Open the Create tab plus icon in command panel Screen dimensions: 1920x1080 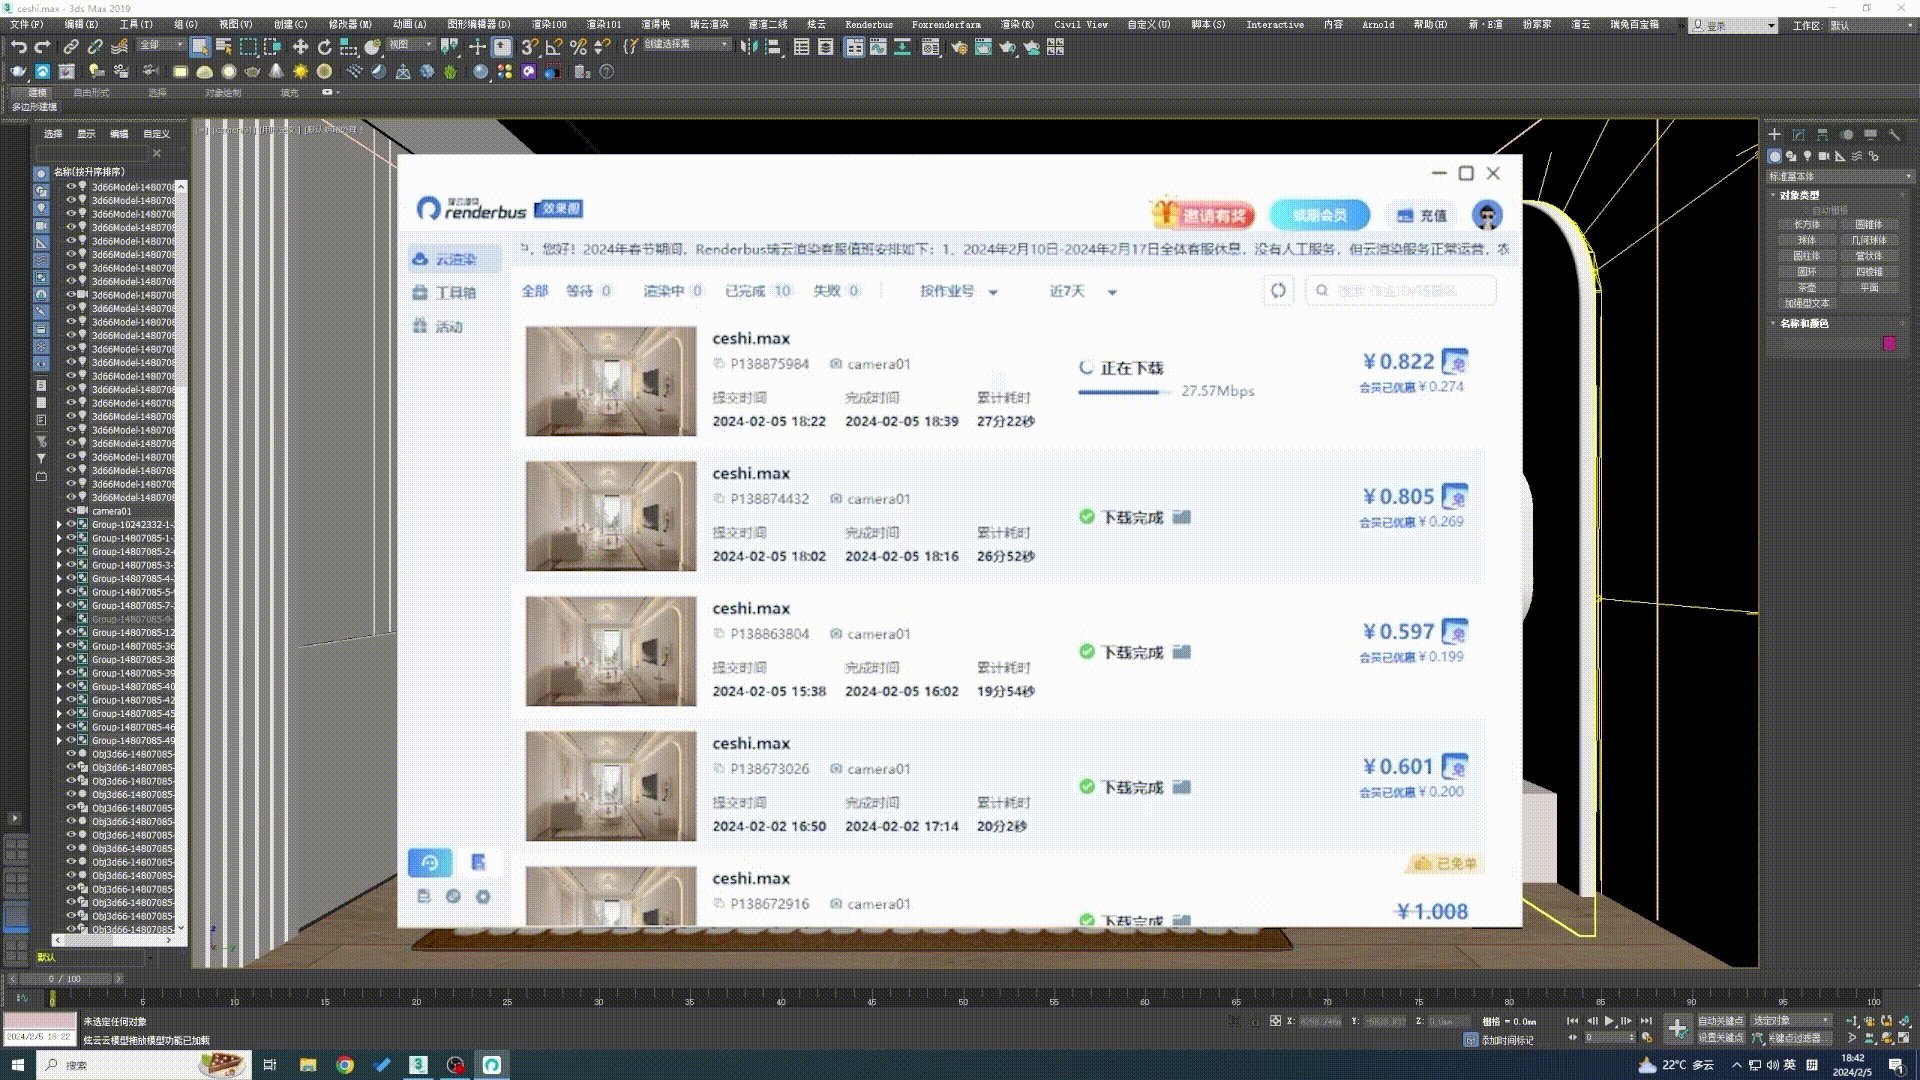1774,134
